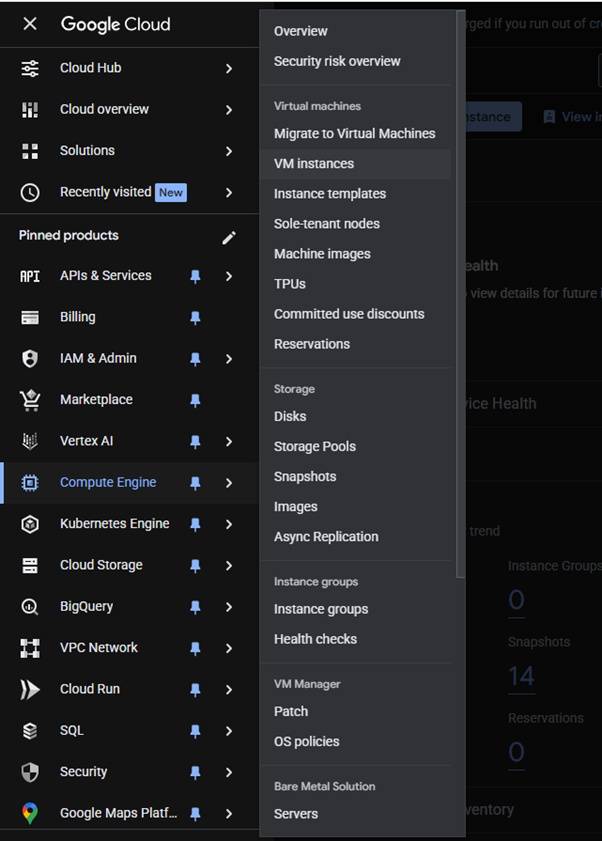Click the APIs & Services API icon

(30, 276)
